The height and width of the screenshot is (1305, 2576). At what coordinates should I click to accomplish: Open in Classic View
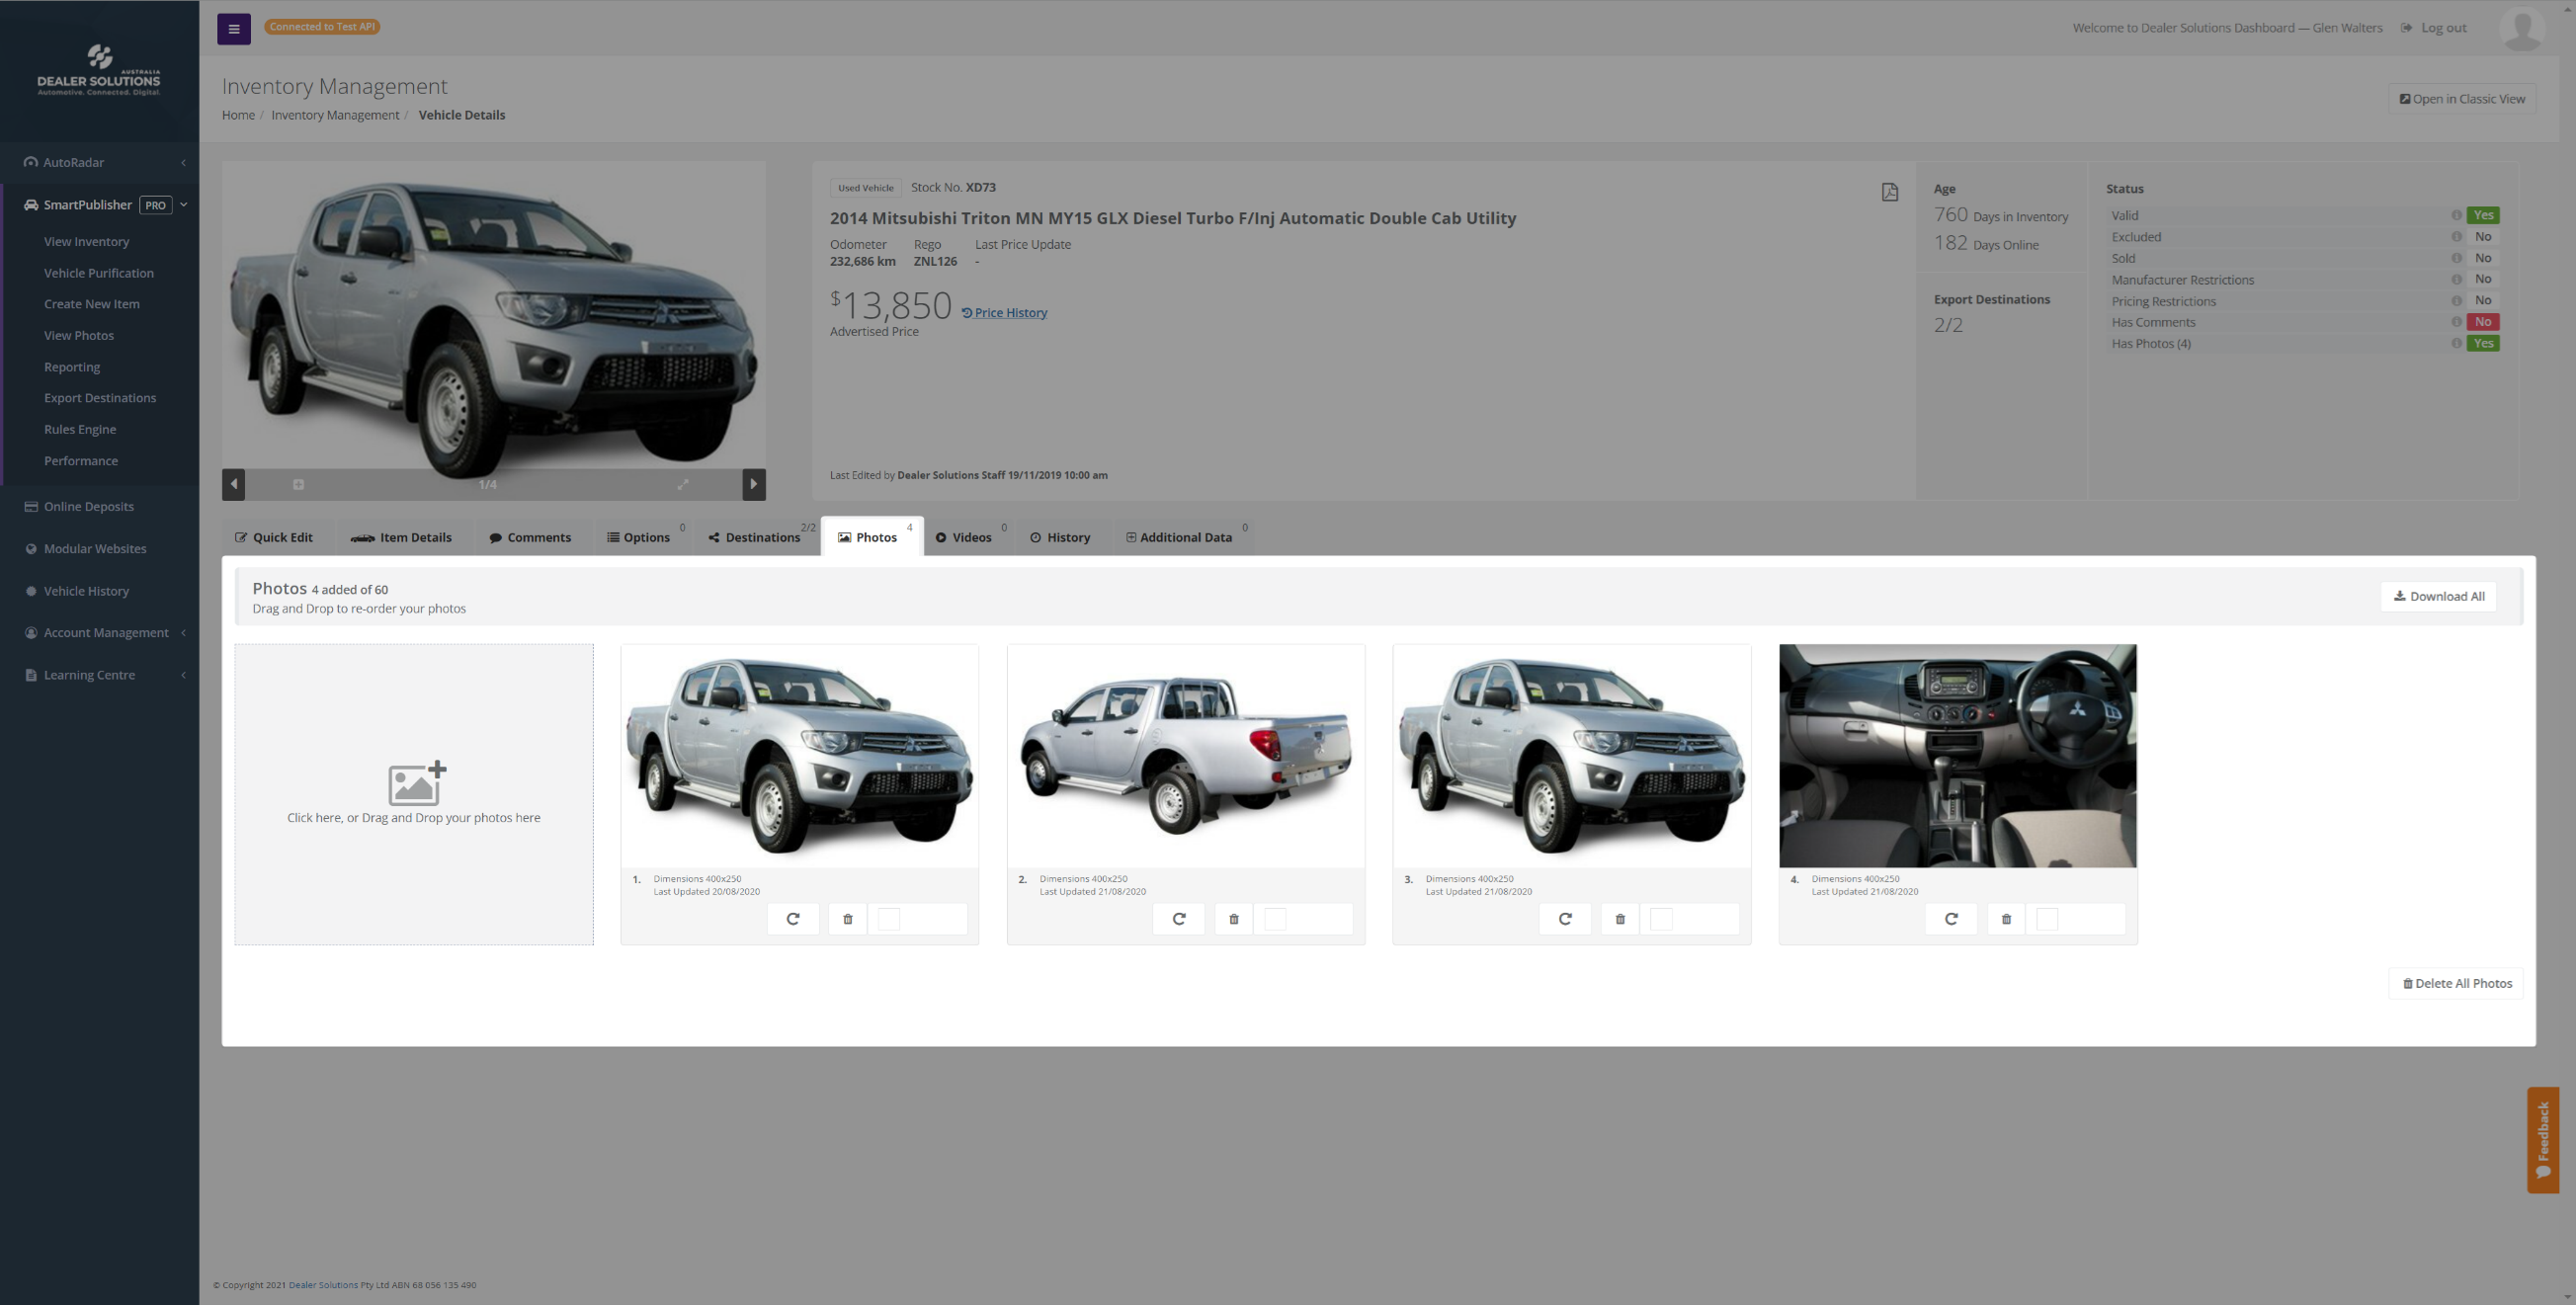2462,99
